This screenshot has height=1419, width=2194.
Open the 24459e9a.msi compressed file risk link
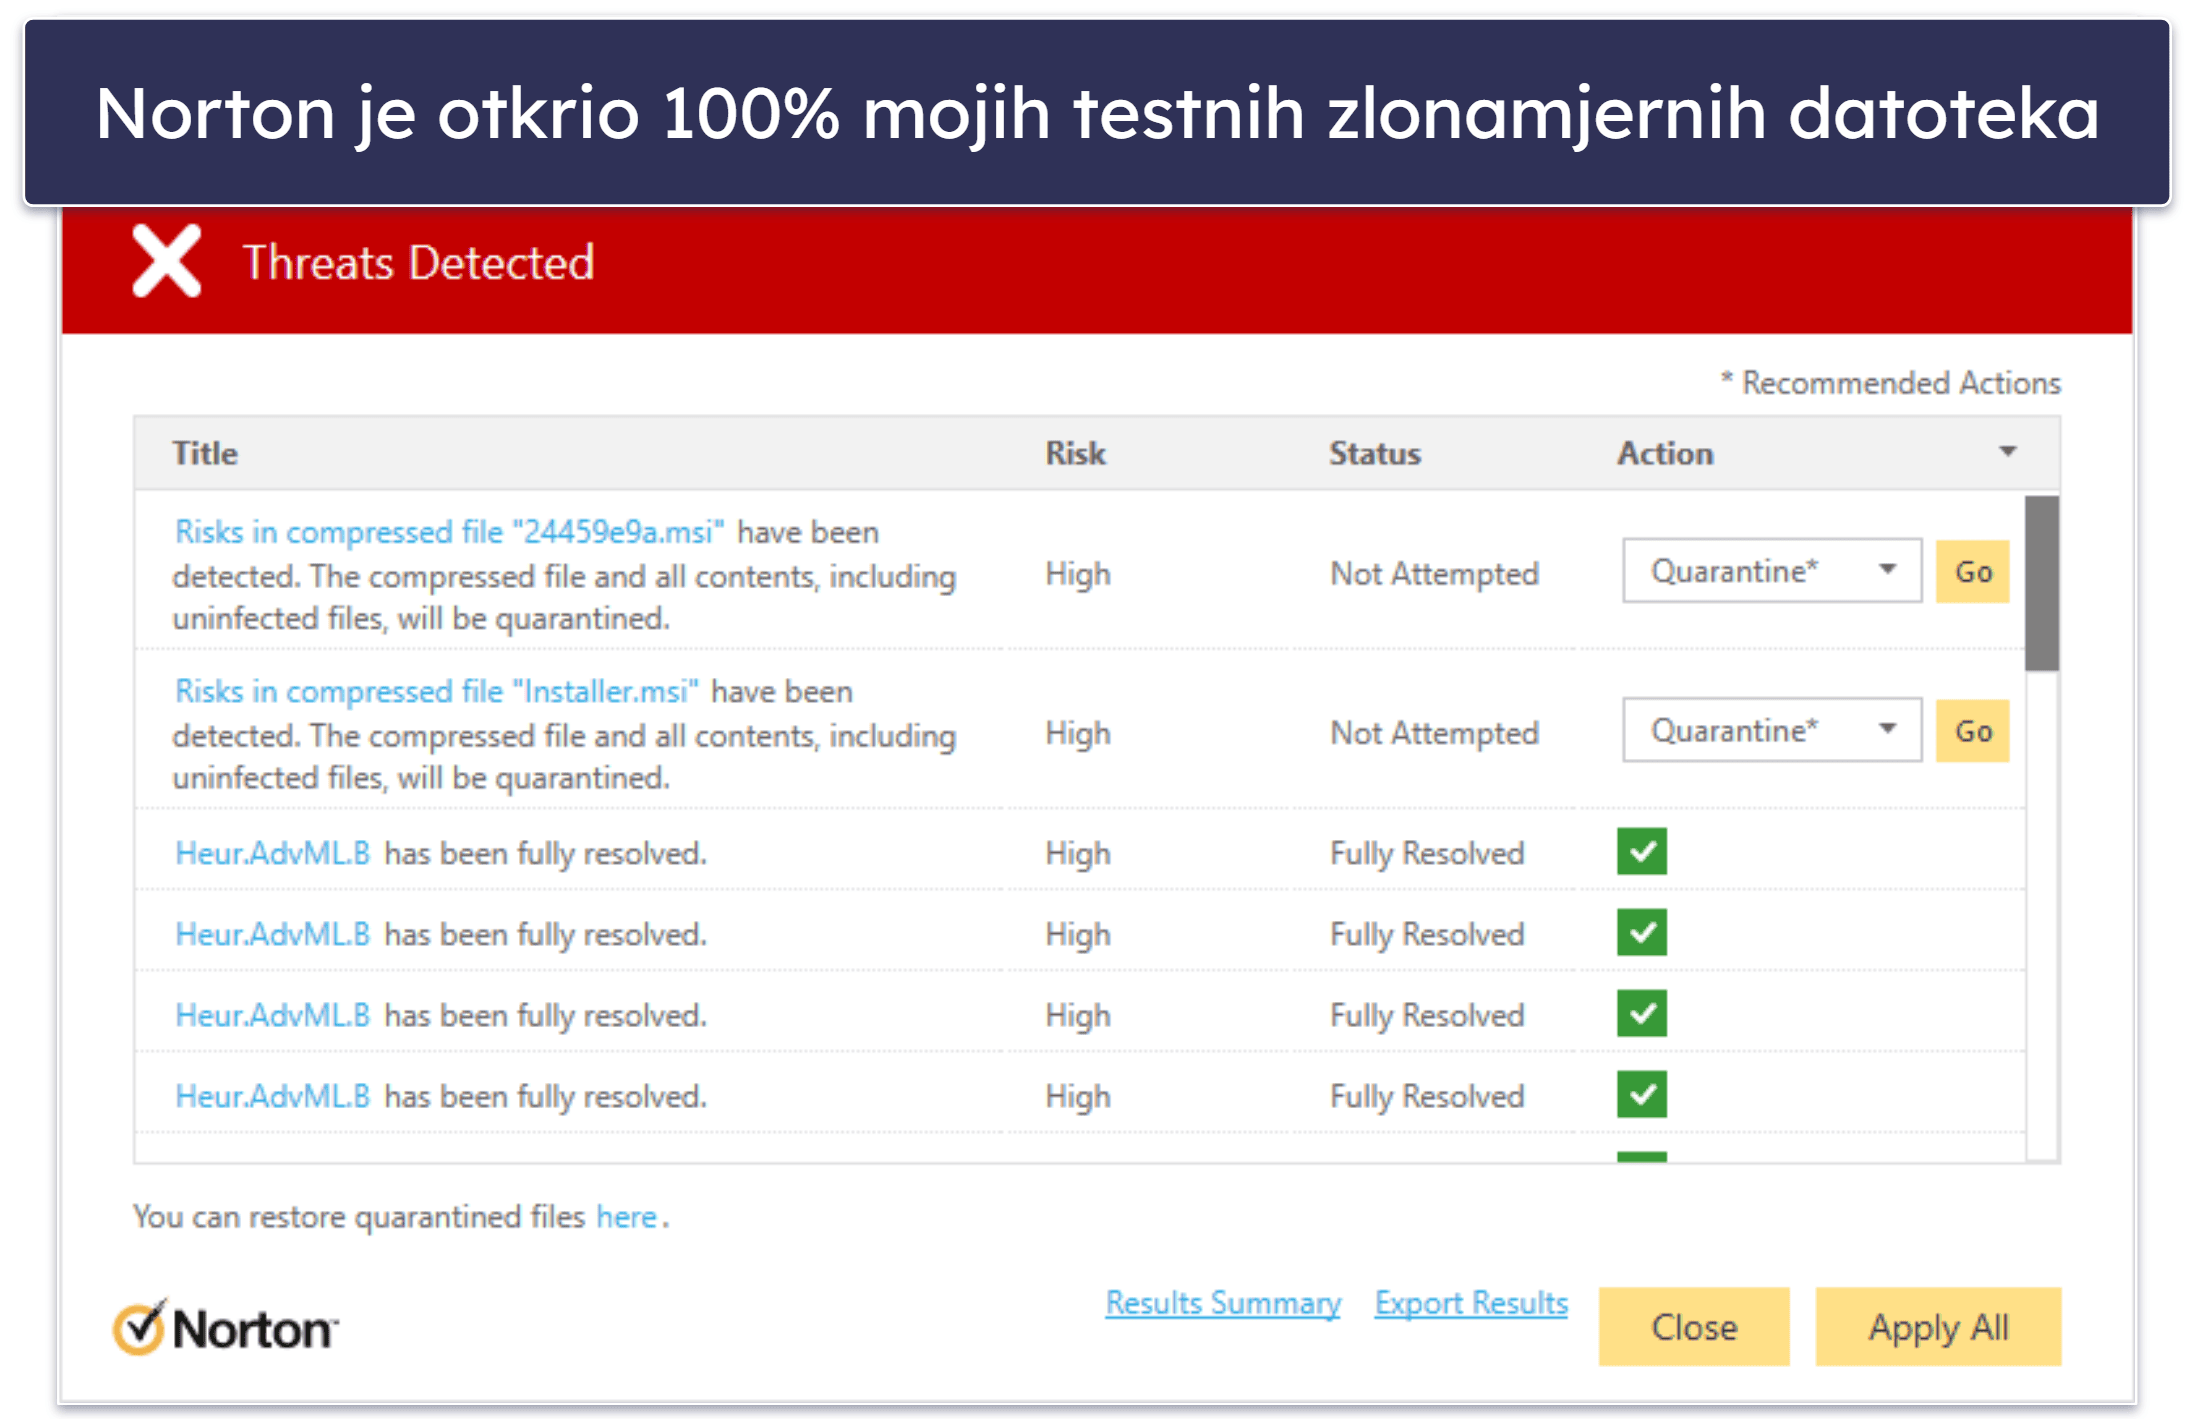click(450, 532)
